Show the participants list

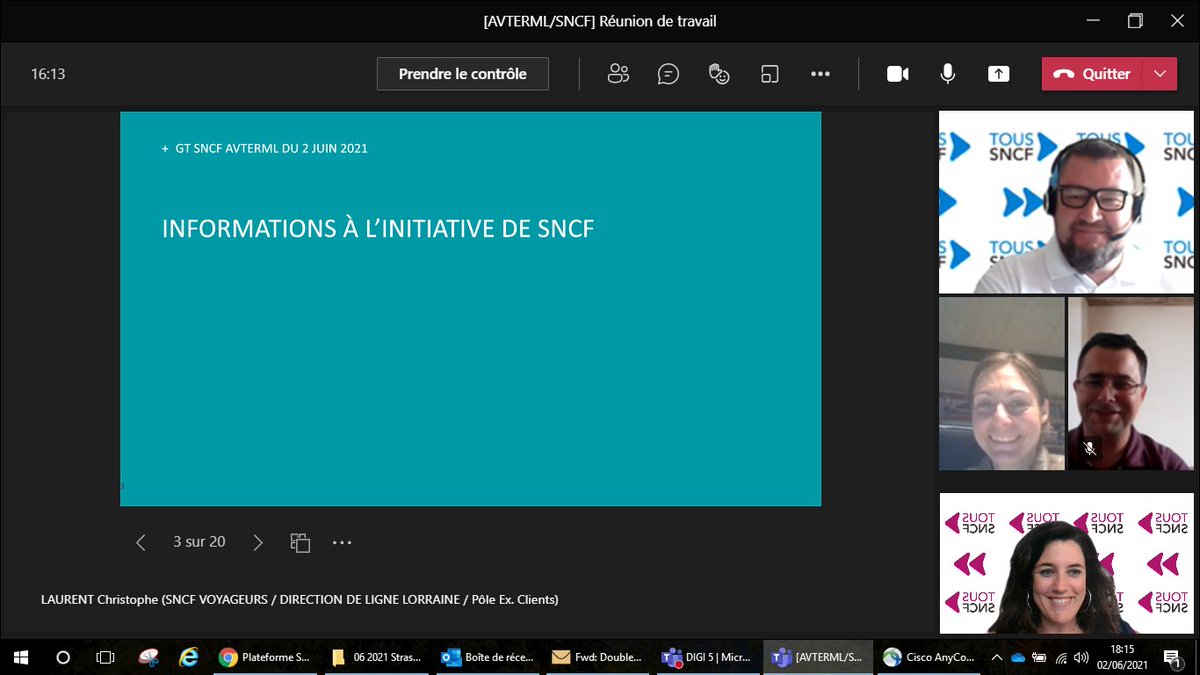(618, 73)
